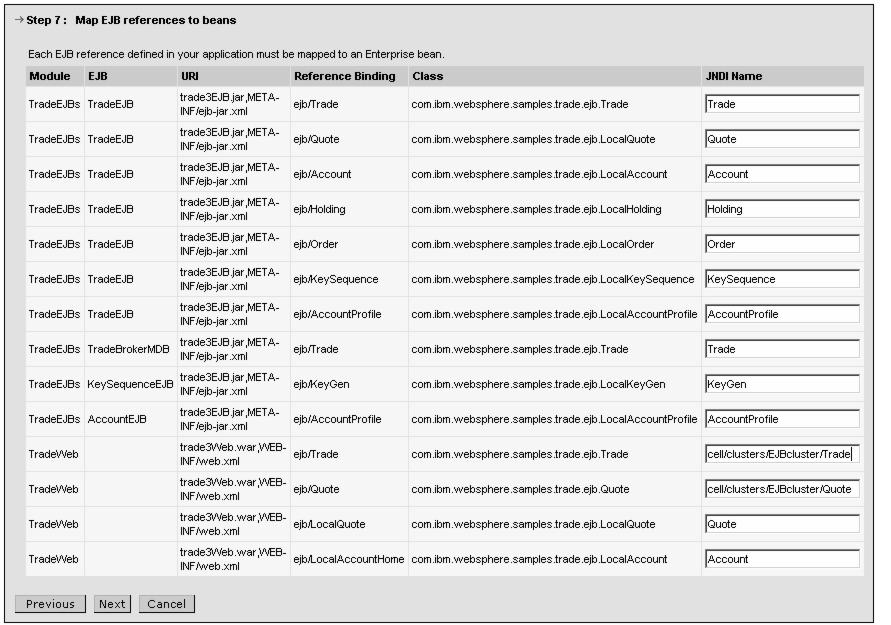Edit JNDI Name for ejb/LocalQuote row
The image size is (891, 625).
(x=782, y=524)
